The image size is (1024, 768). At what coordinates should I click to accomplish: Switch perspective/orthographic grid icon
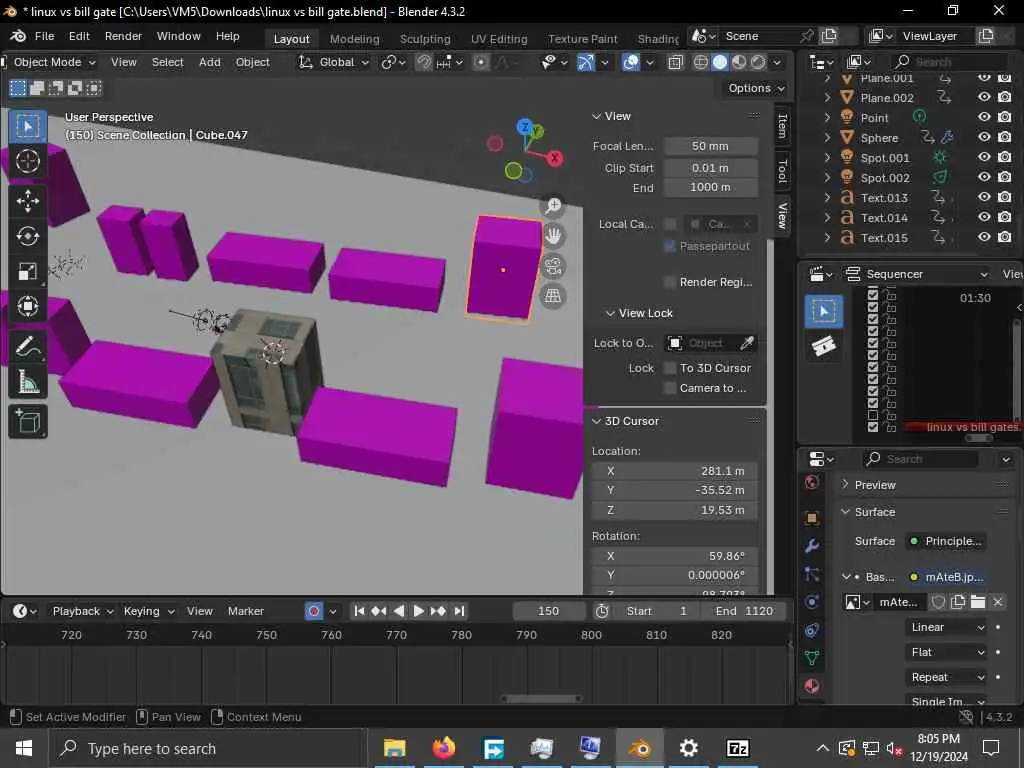(x=553, y=296)
